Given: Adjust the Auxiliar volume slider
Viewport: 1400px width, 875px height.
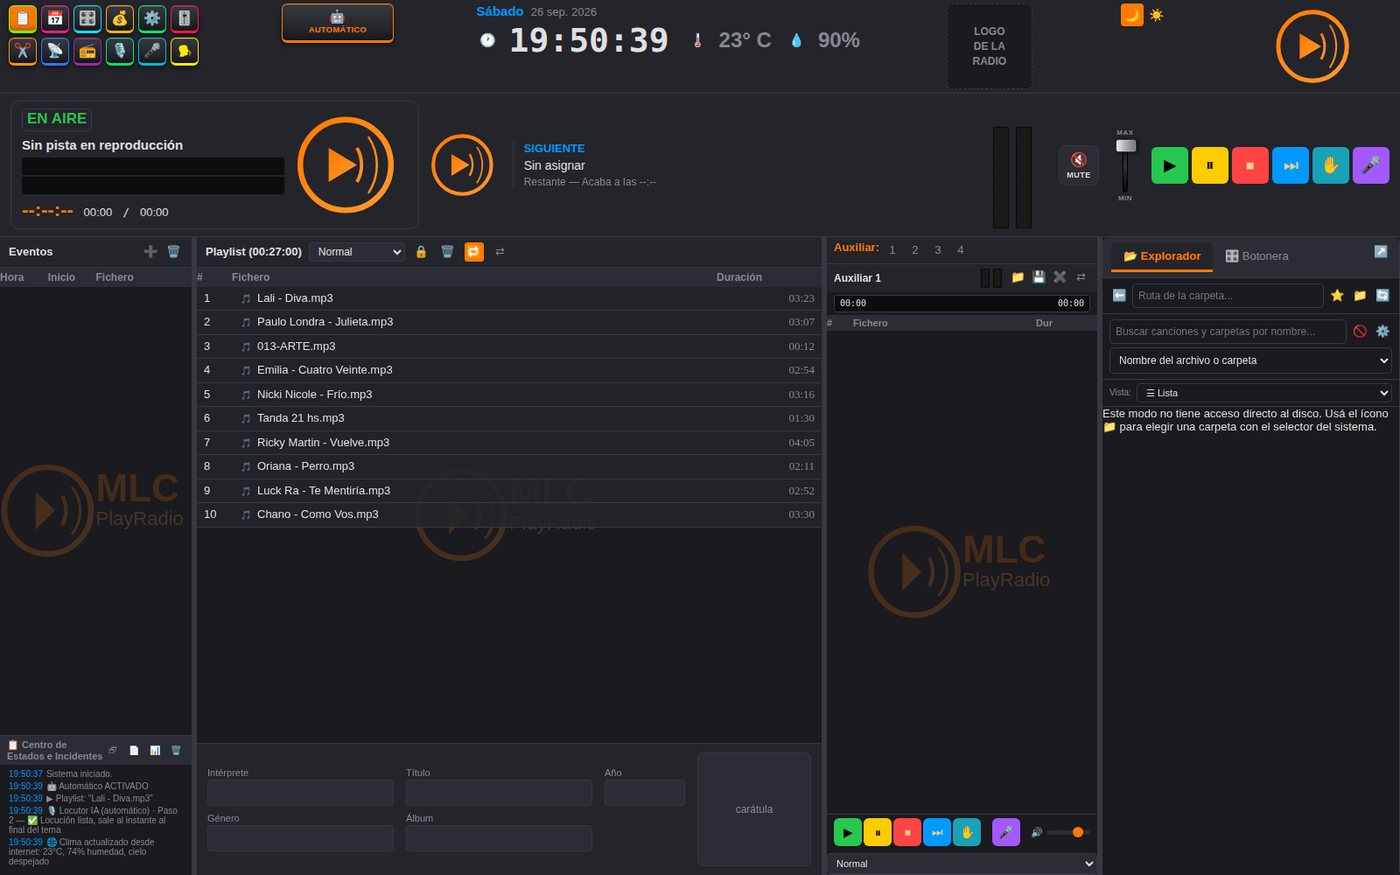Looking at the screenshot, I should click(1068, 832).
